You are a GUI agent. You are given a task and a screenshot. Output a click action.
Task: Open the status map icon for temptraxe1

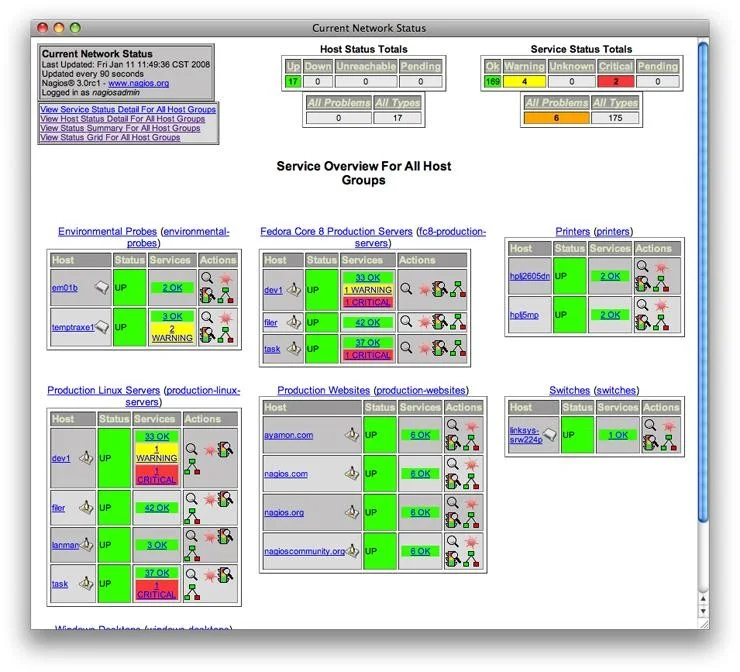tap(226, 335)
